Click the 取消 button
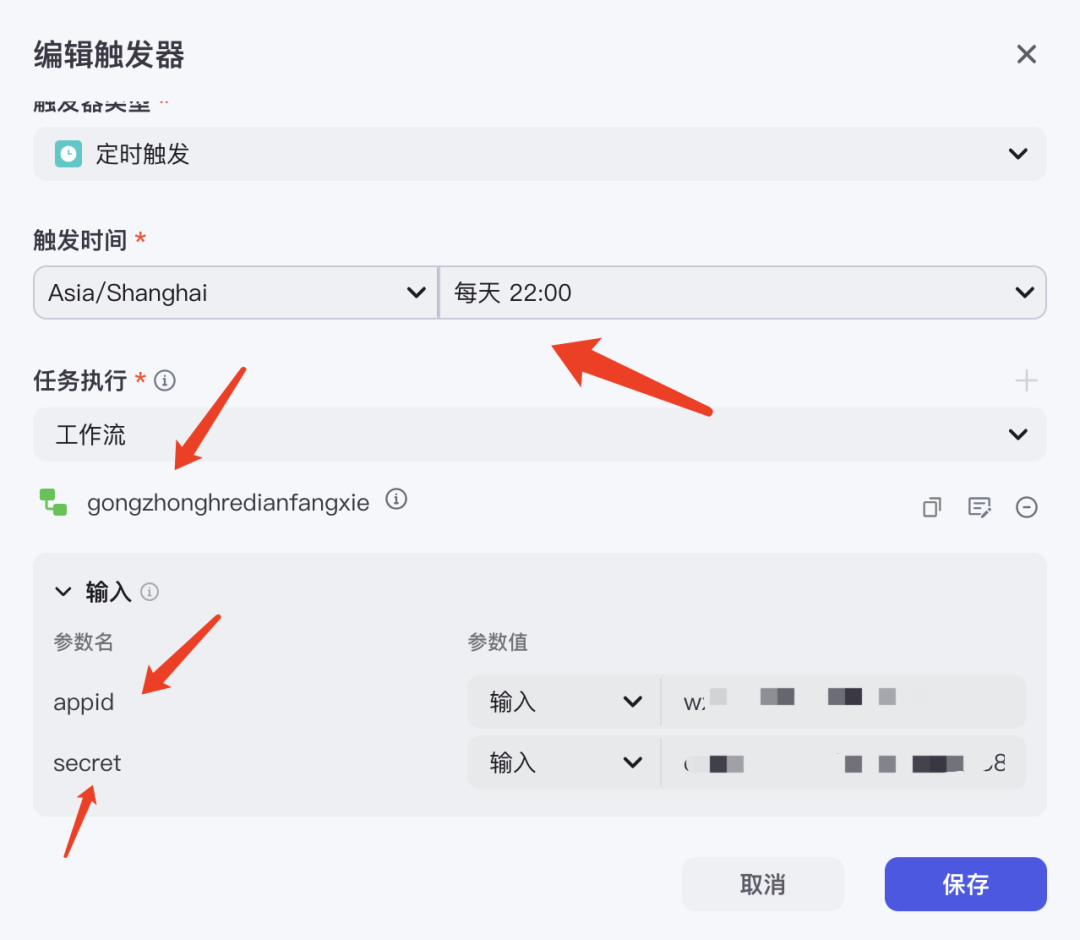Image resolution: width=1080 pixels, height=940 pixels. [762, 884]
